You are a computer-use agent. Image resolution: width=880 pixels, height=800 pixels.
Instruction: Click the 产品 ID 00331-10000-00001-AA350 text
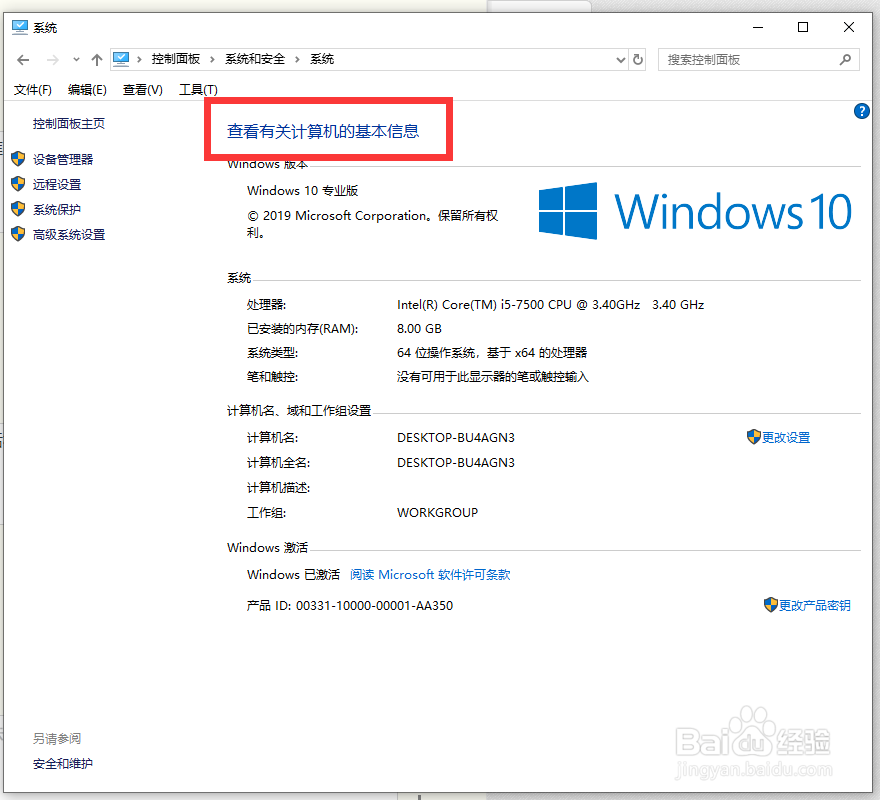350,606
